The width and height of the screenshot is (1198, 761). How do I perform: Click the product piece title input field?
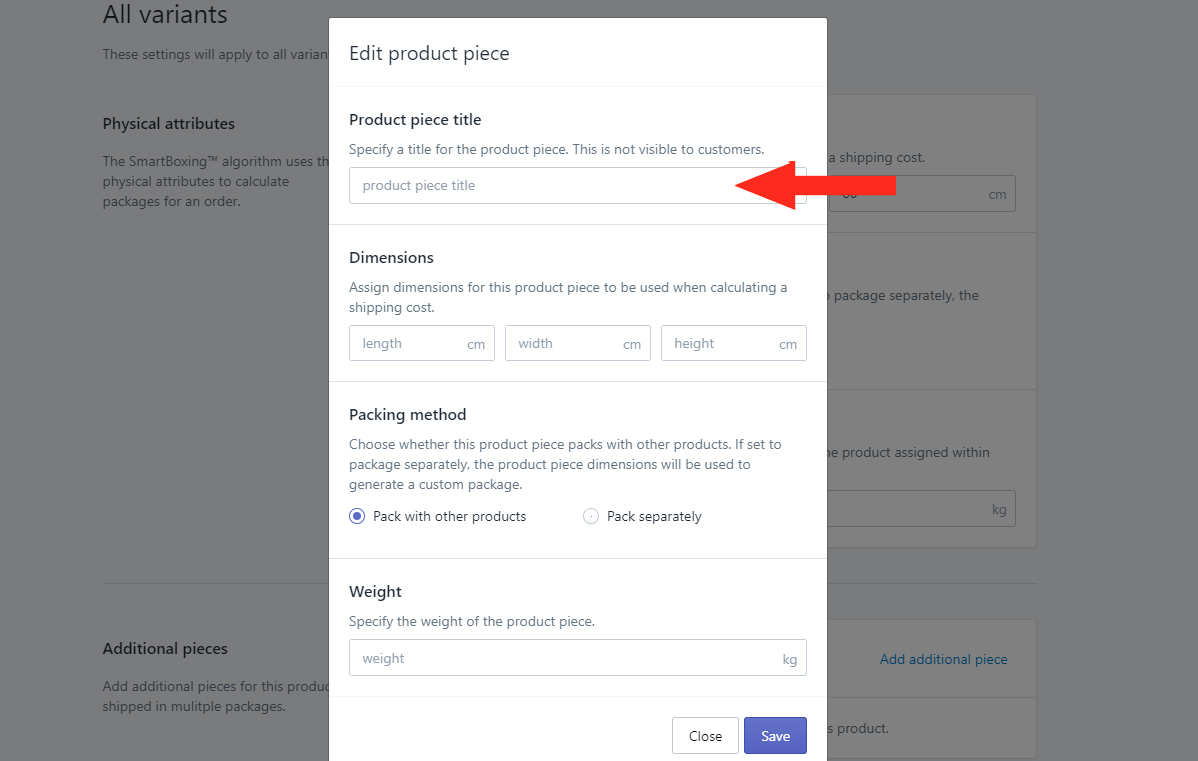578,186
